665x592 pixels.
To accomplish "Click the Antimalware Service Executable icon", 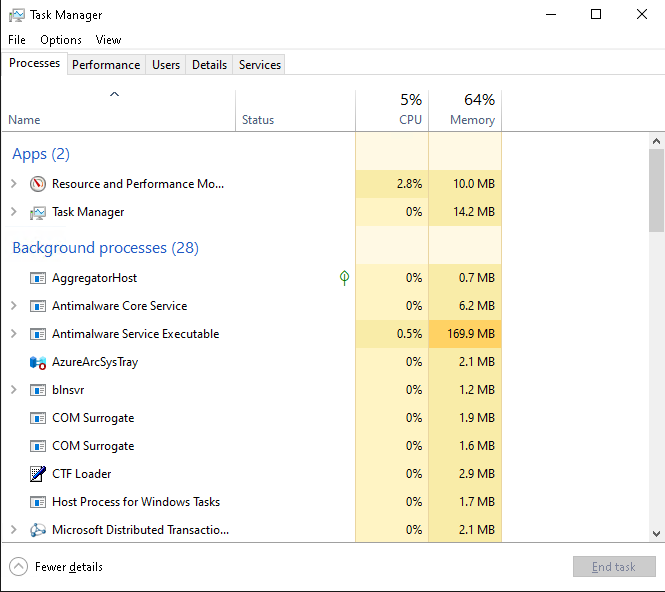I will 38,334.
